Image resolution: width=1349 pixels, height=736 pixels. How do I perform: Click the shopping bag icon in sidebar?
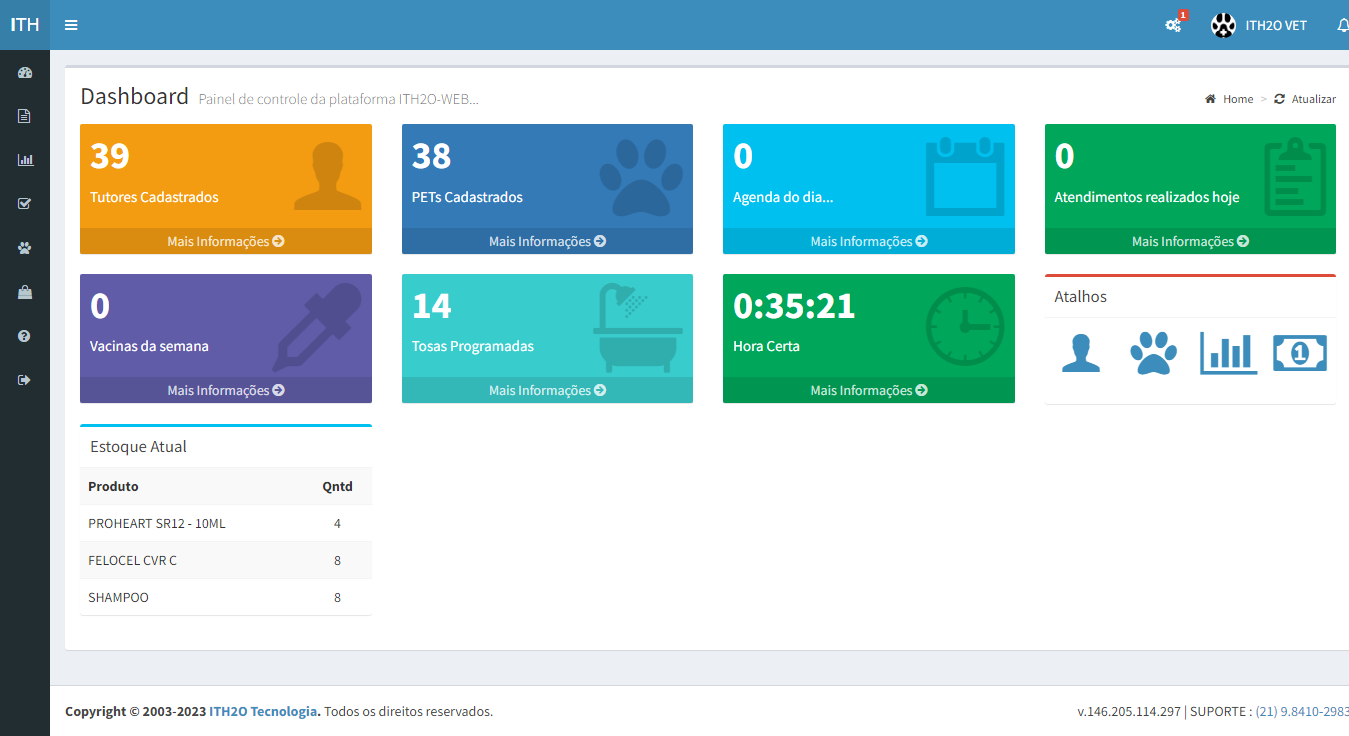(x=24, y=291)
